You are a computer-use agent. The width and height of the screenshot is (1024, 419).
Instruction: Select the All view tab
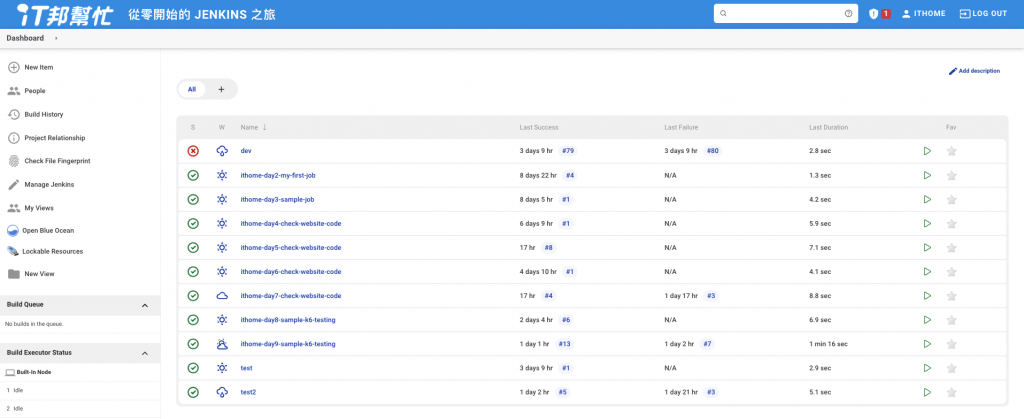pos(191,89)
